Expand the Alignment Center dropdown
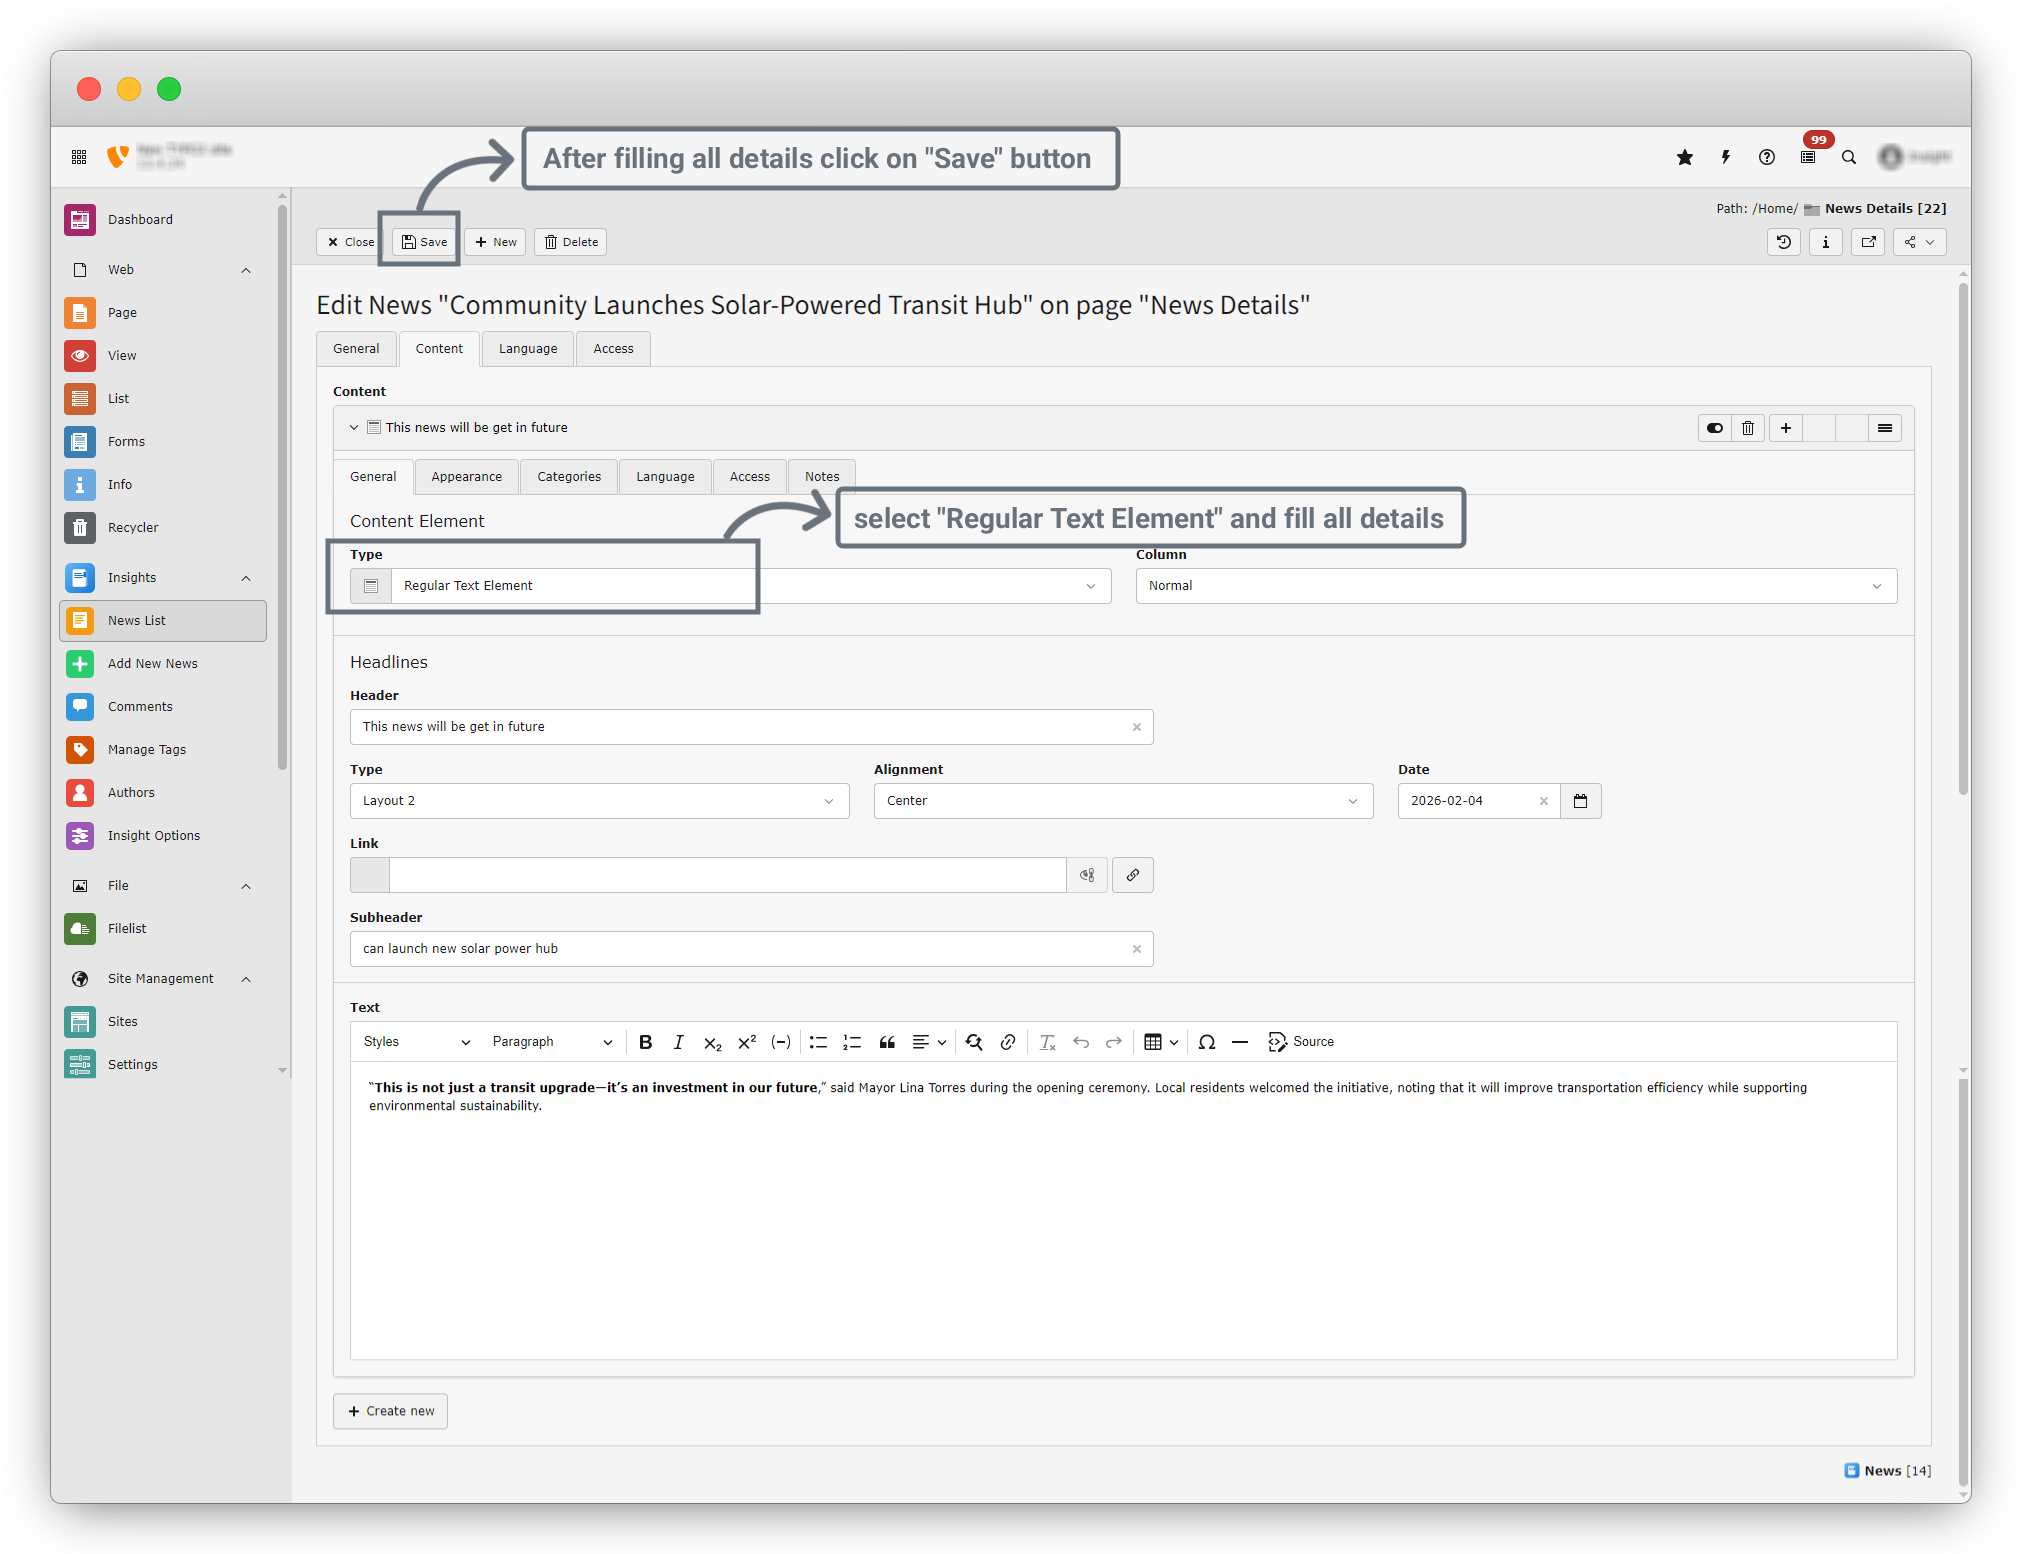Screen dimensions: 2022x1554 [1122, 801]
